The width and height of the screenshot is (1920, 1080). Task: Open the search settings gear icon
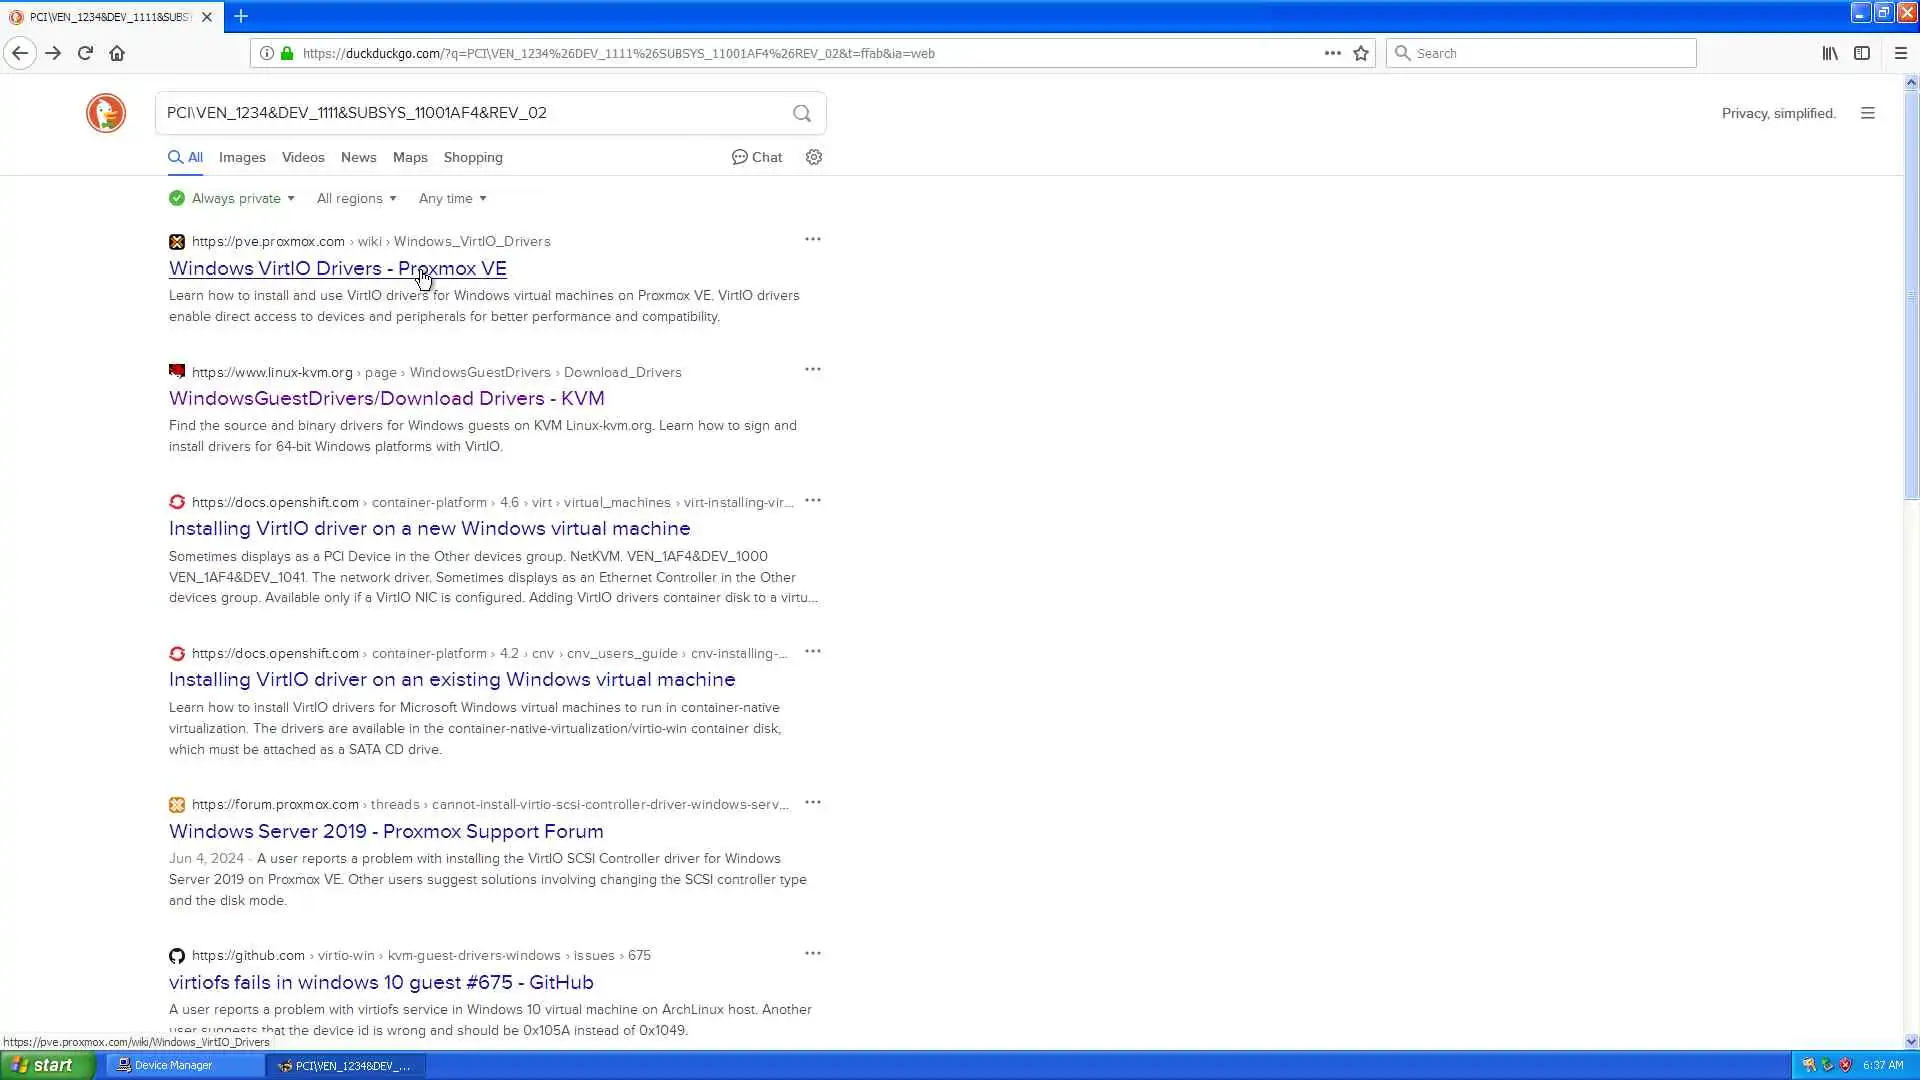[814, 157]
